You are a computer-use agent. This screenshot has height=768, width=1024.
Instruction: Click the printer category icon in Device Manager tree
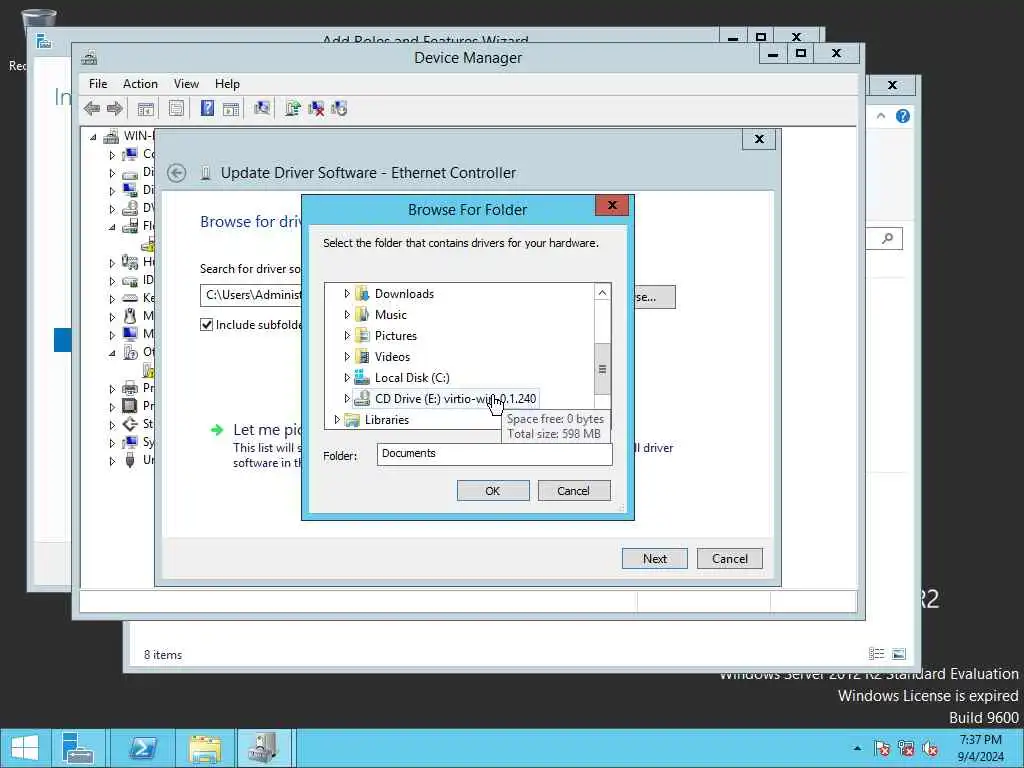pos(130,388)
